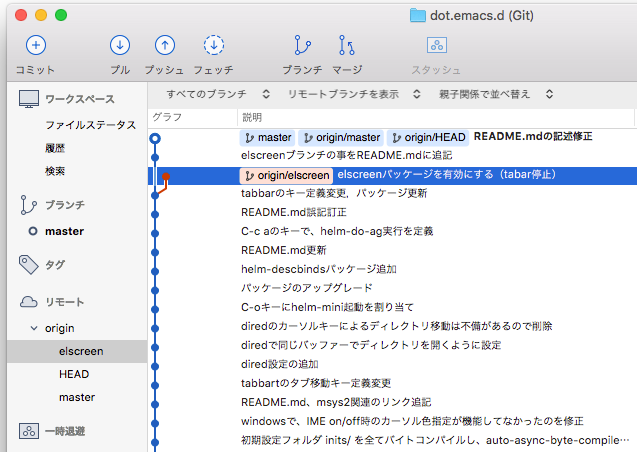
Task: Click the タグ section header text
Action: (55, 265)
